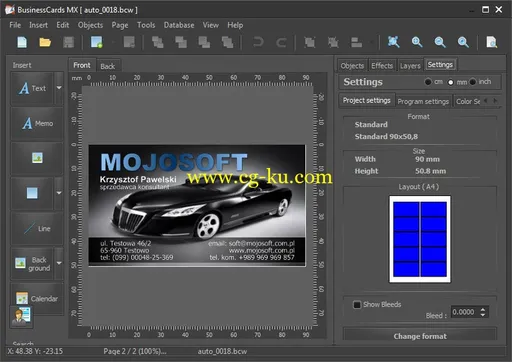Click the third object order icon
Screen dimensions: 512x362
coord(204,42)
